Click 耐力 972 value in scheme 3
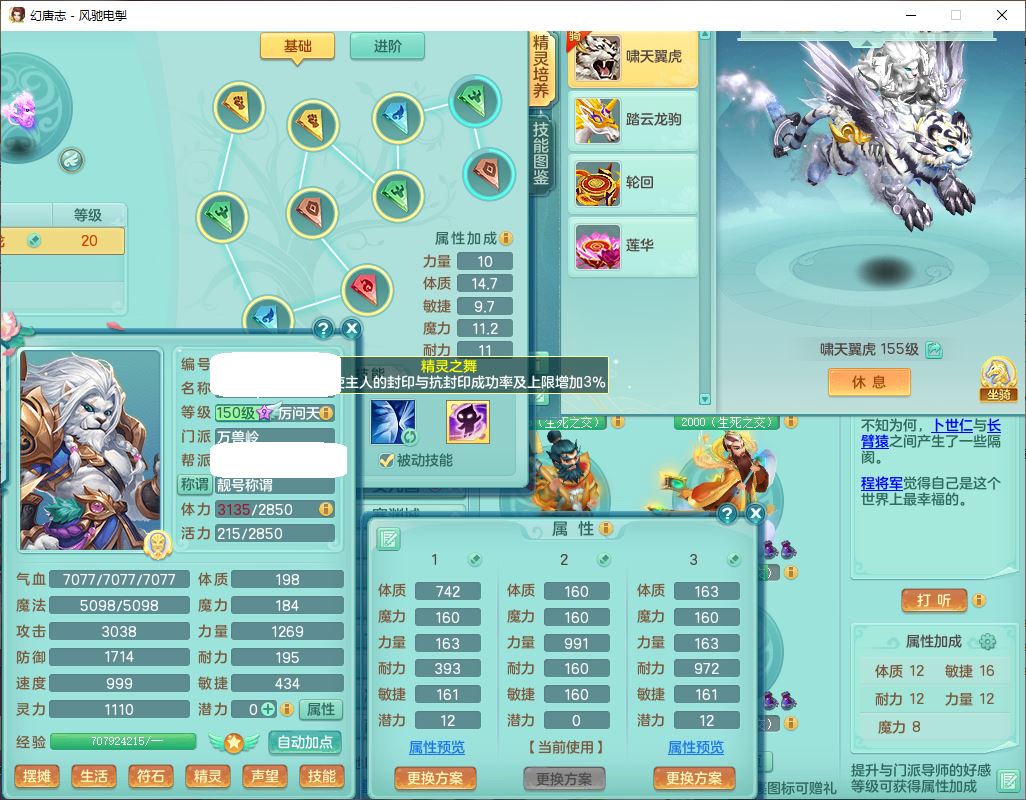The height and width of the screenshot is (800, 1026). click(x=706, y=669)
